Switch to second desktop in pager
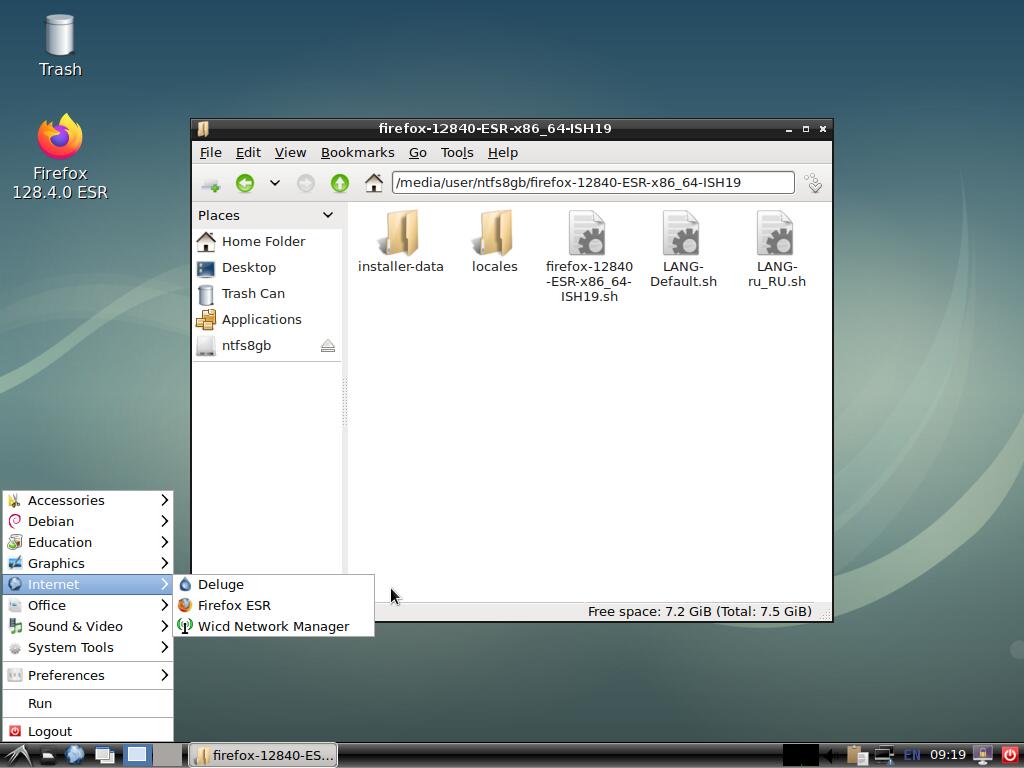This screenshot has width=1024, height=768. point(168,756)
